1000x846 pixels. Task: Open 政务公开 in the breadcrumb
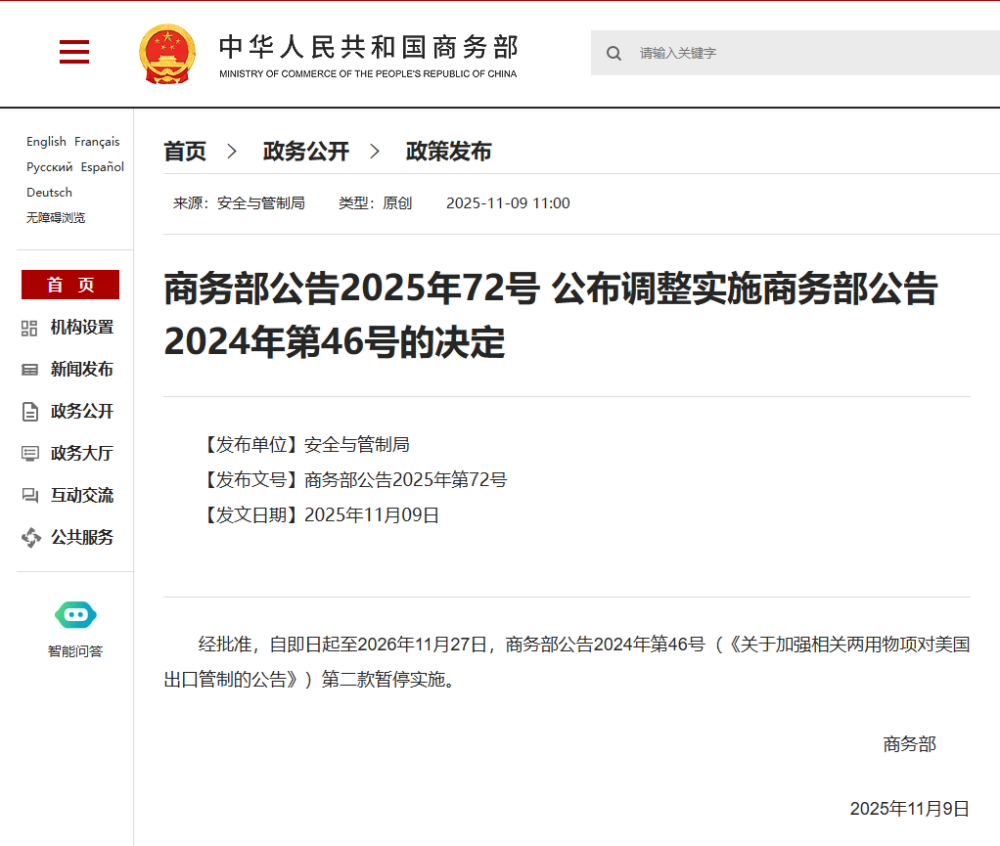coord(306,151)
